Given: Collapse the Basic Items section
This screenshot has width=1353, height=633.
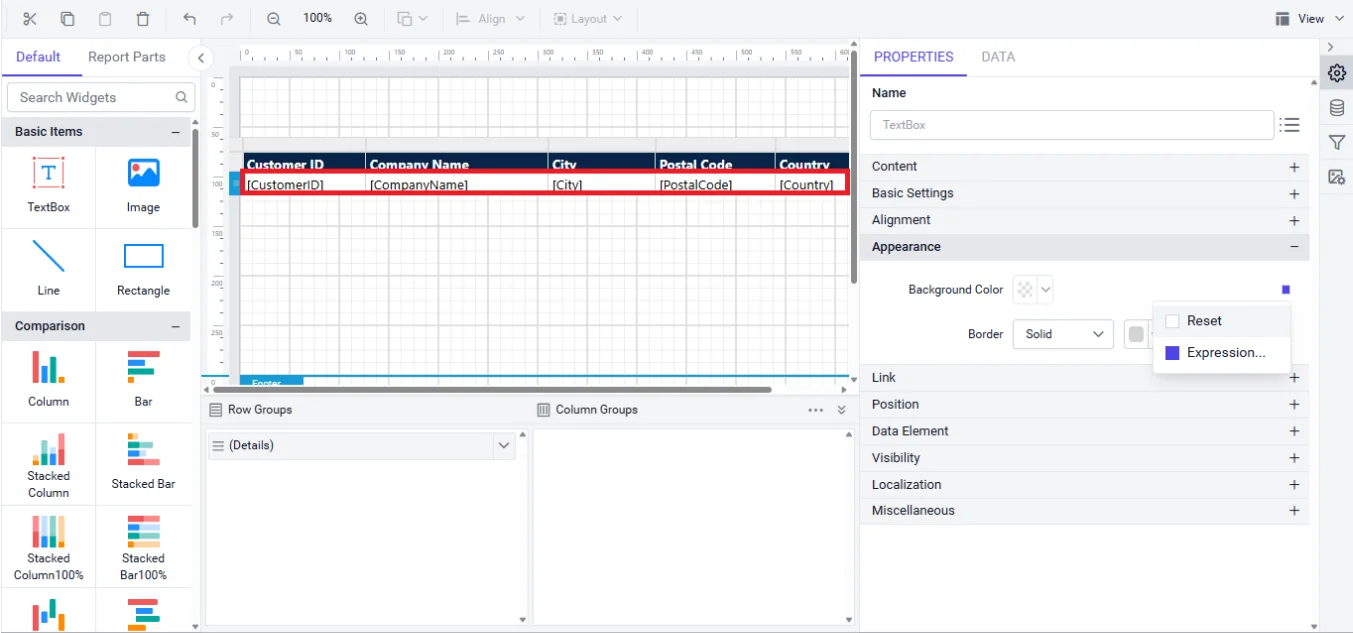Looking at the screenshot, I should pyautogui.click(x=176, y=132).
